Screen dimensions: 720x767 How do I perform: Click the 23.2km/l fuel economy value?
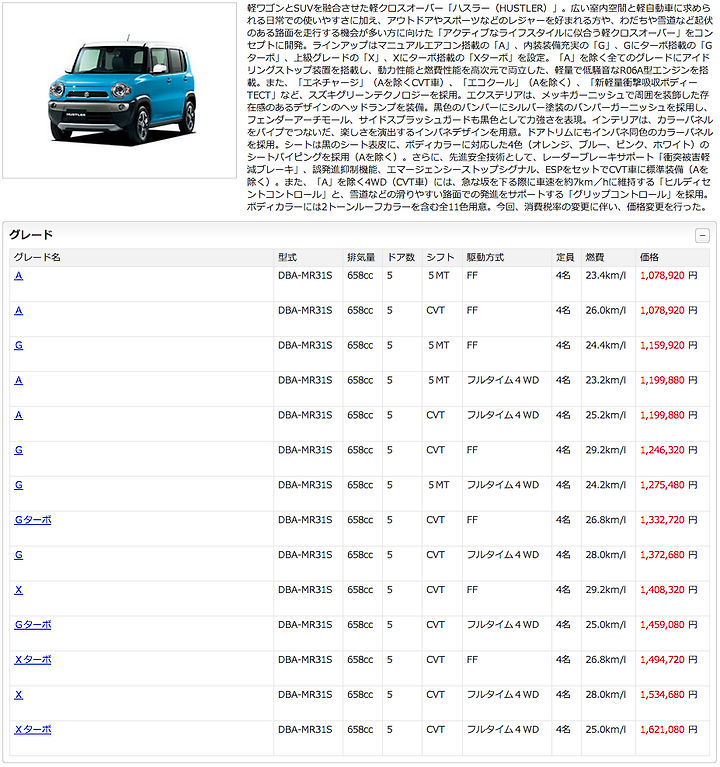(x=606, y=381)
